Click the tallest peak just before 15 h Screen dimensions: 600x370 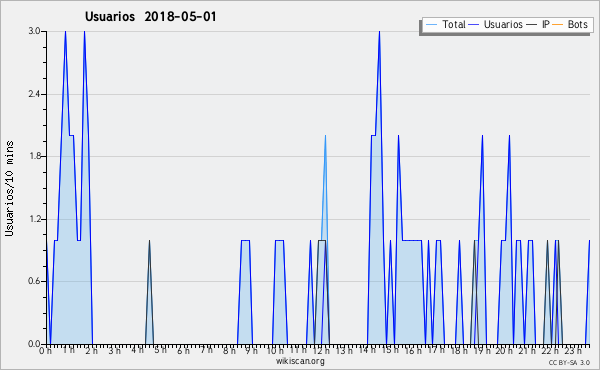[379, 32]
